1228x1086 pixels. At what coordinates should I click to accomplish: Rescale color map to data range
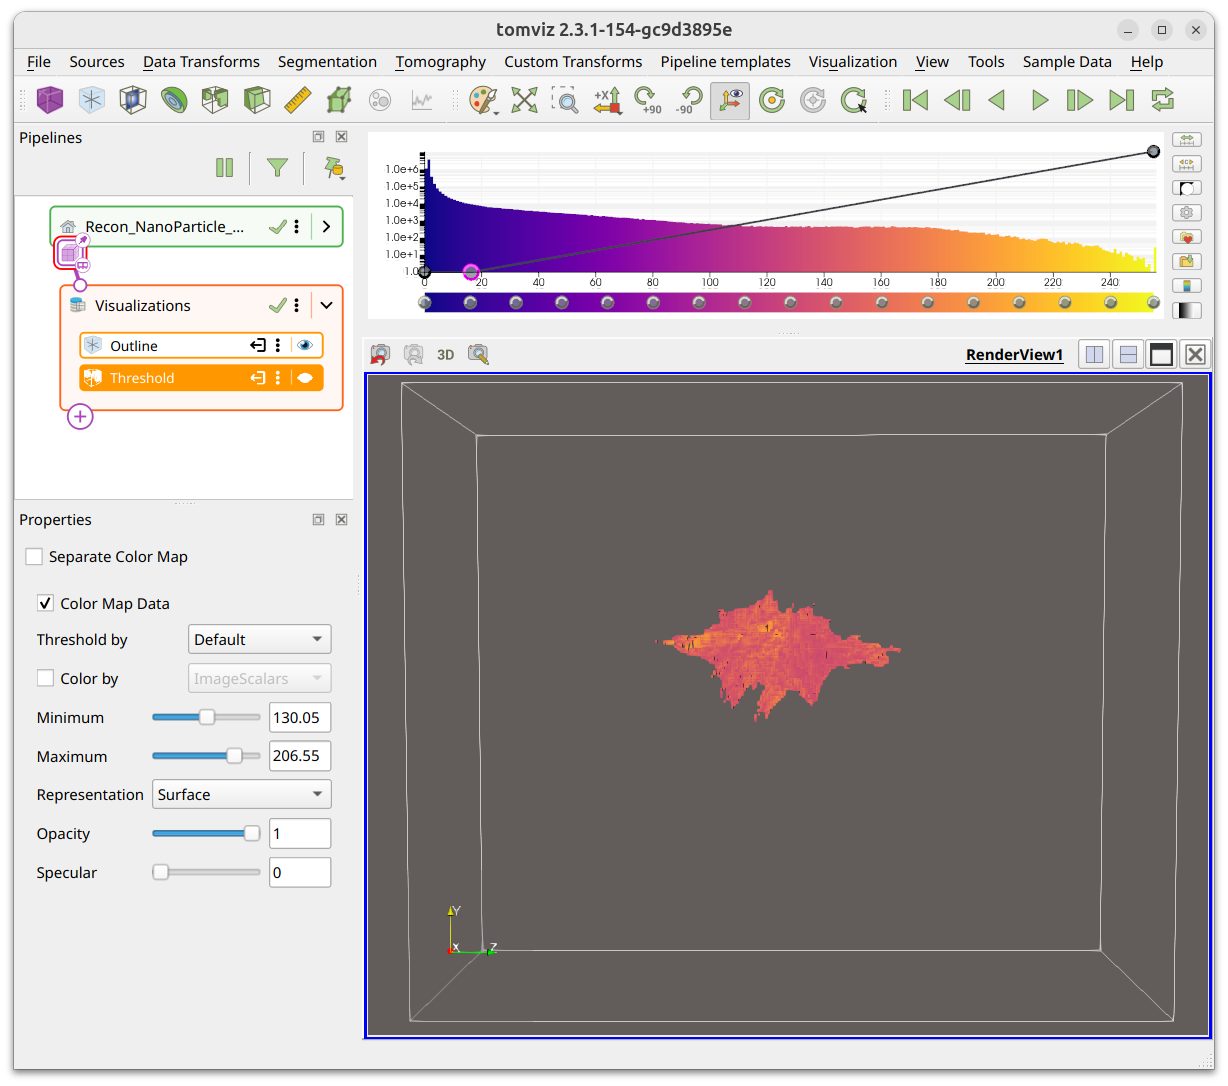point(1187,140)
